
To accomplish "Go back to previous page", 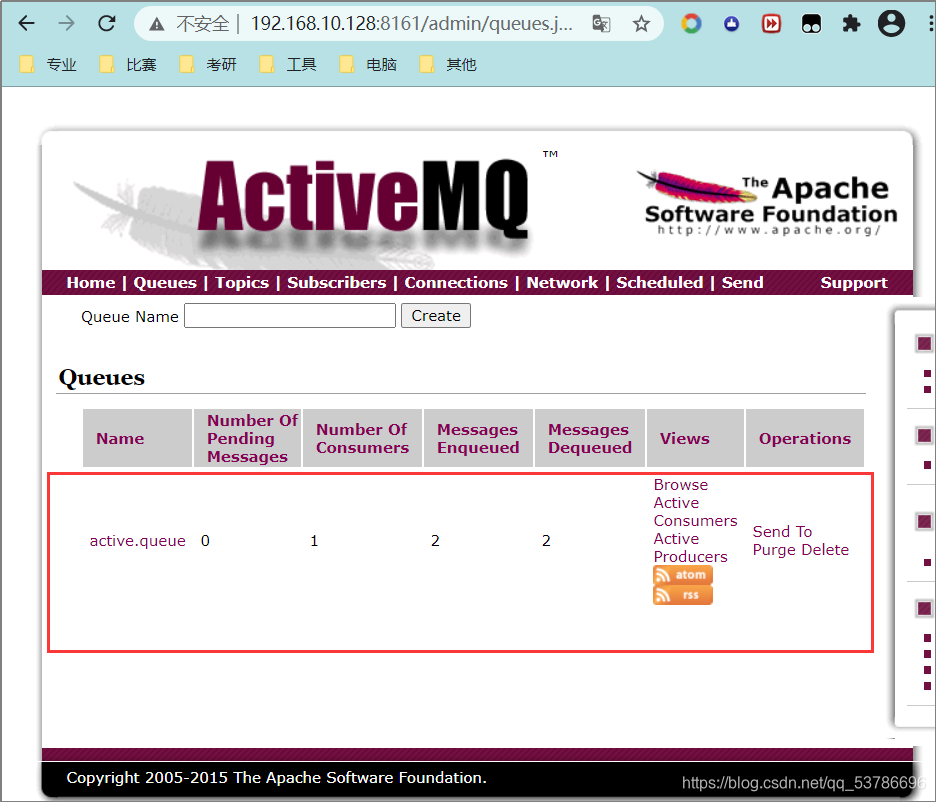I will (x=27, y=23).
